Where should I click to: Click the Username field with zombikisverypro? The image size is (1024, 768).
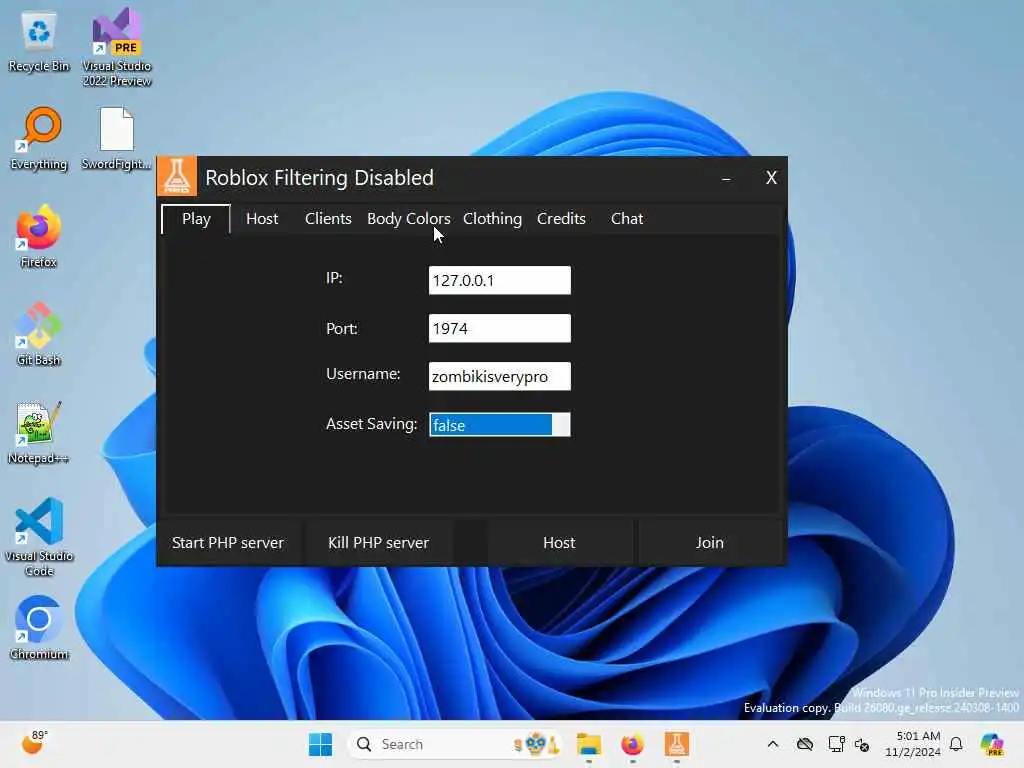tap(500, 376)
